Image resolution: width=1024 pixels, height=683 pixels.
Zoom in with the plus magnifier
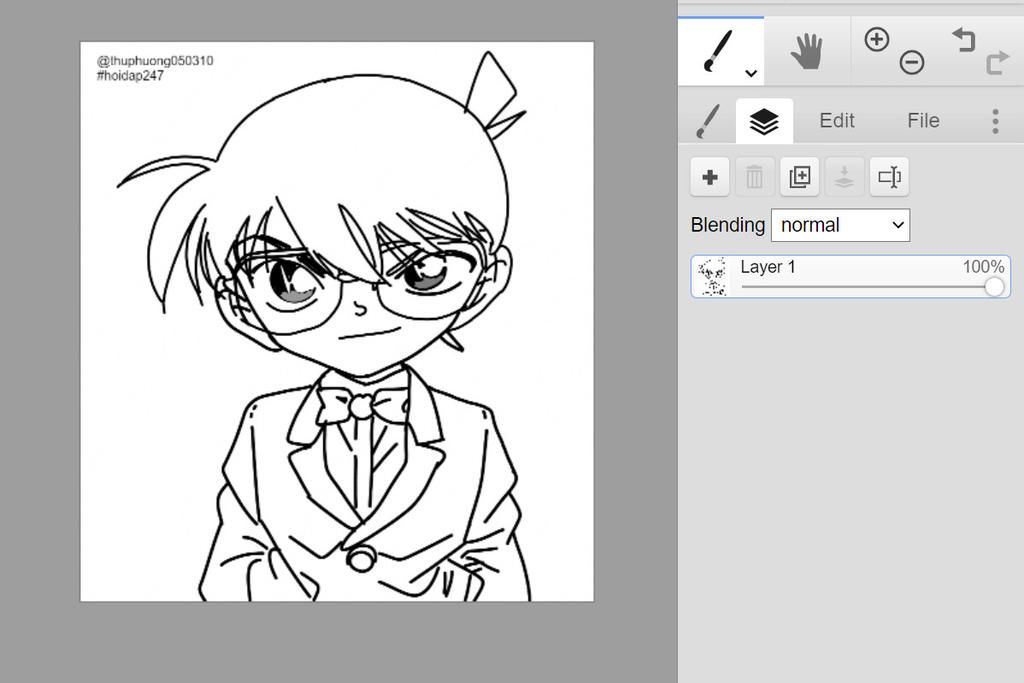(x=876, y=40)
